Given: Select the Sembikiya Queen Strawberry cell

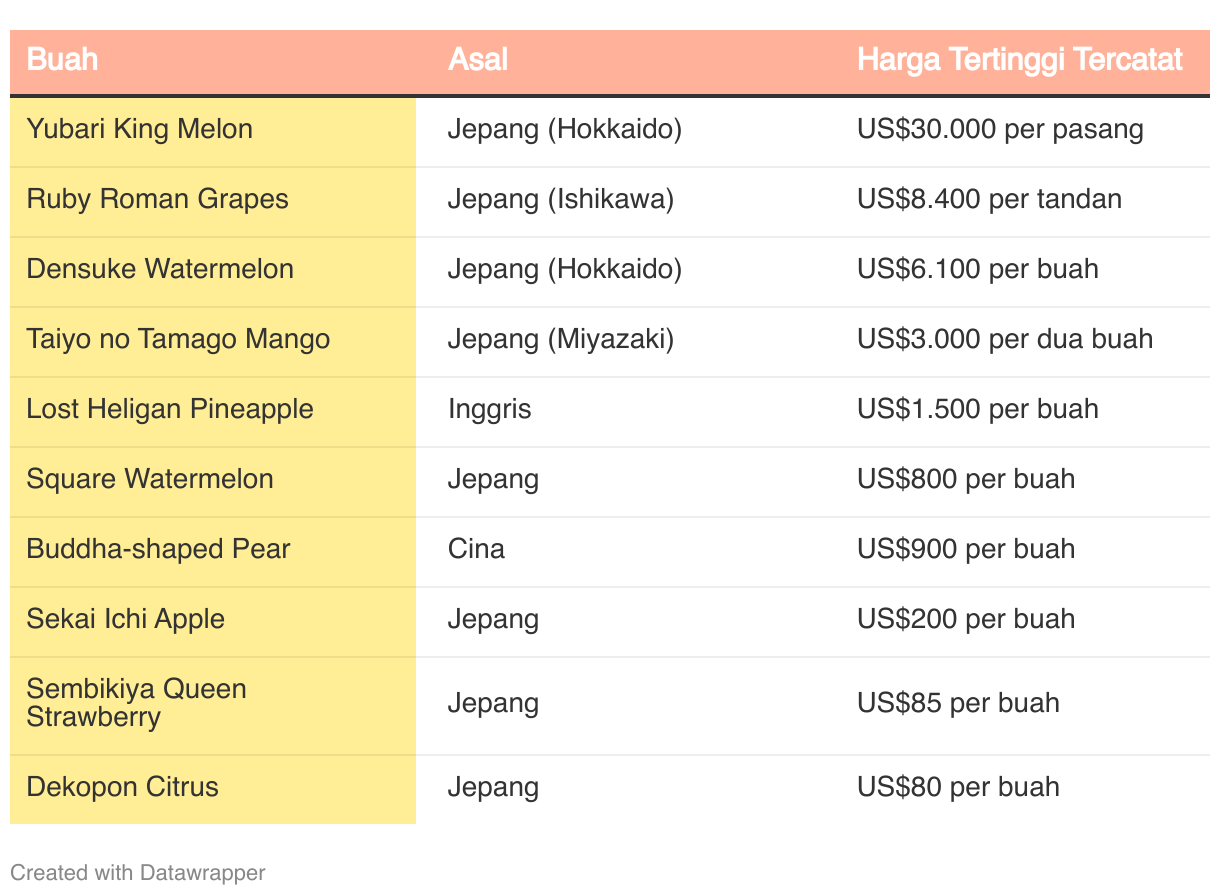Looking at the screenshot, I should coord(137,703).
